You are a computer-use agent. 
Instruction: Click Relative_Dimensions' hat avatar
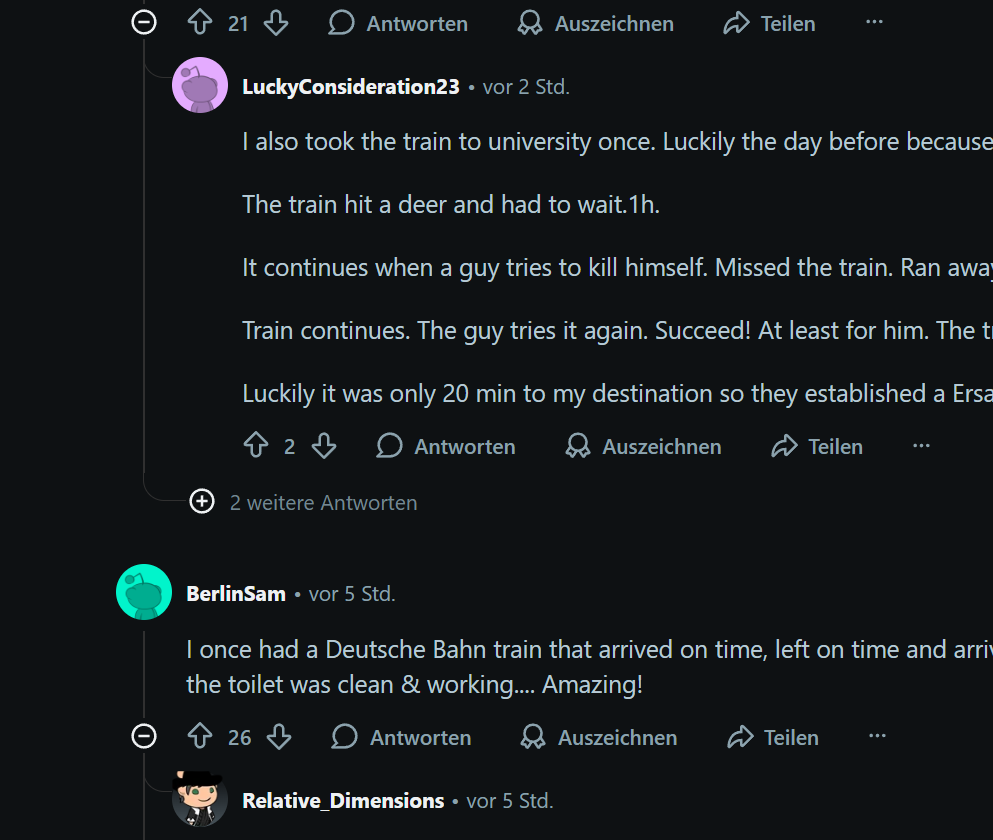coord(200,798)
